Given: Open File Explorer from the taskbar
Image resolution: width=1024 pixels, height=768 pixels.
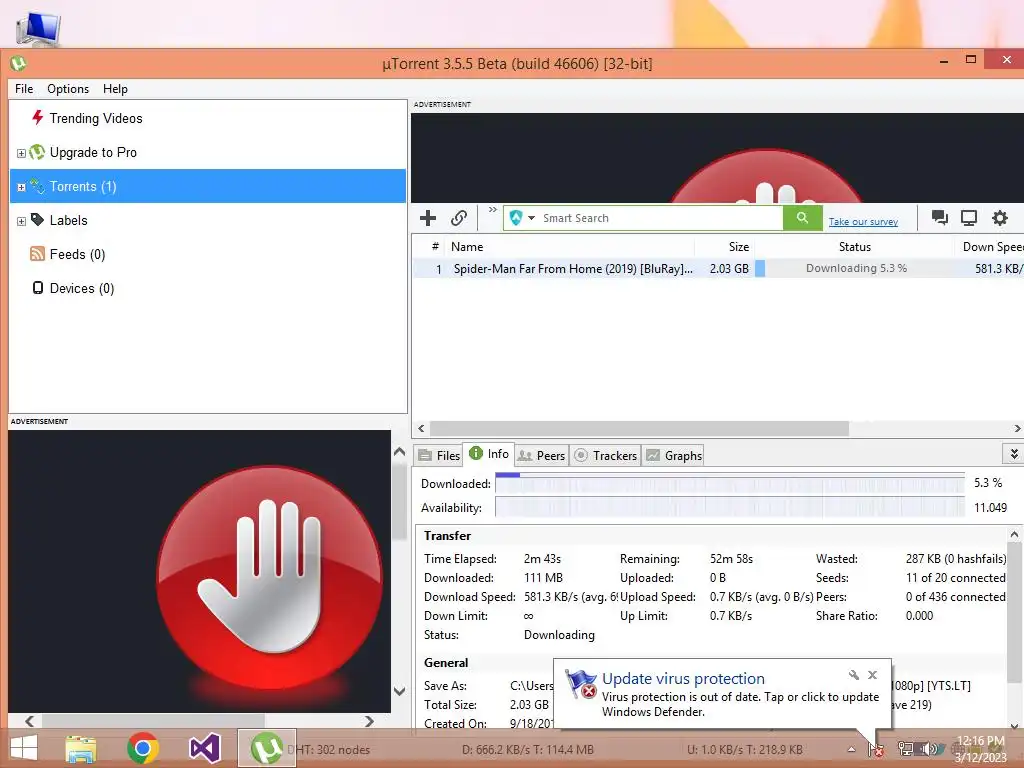Looking at the screenshot, I should (81, 748).
